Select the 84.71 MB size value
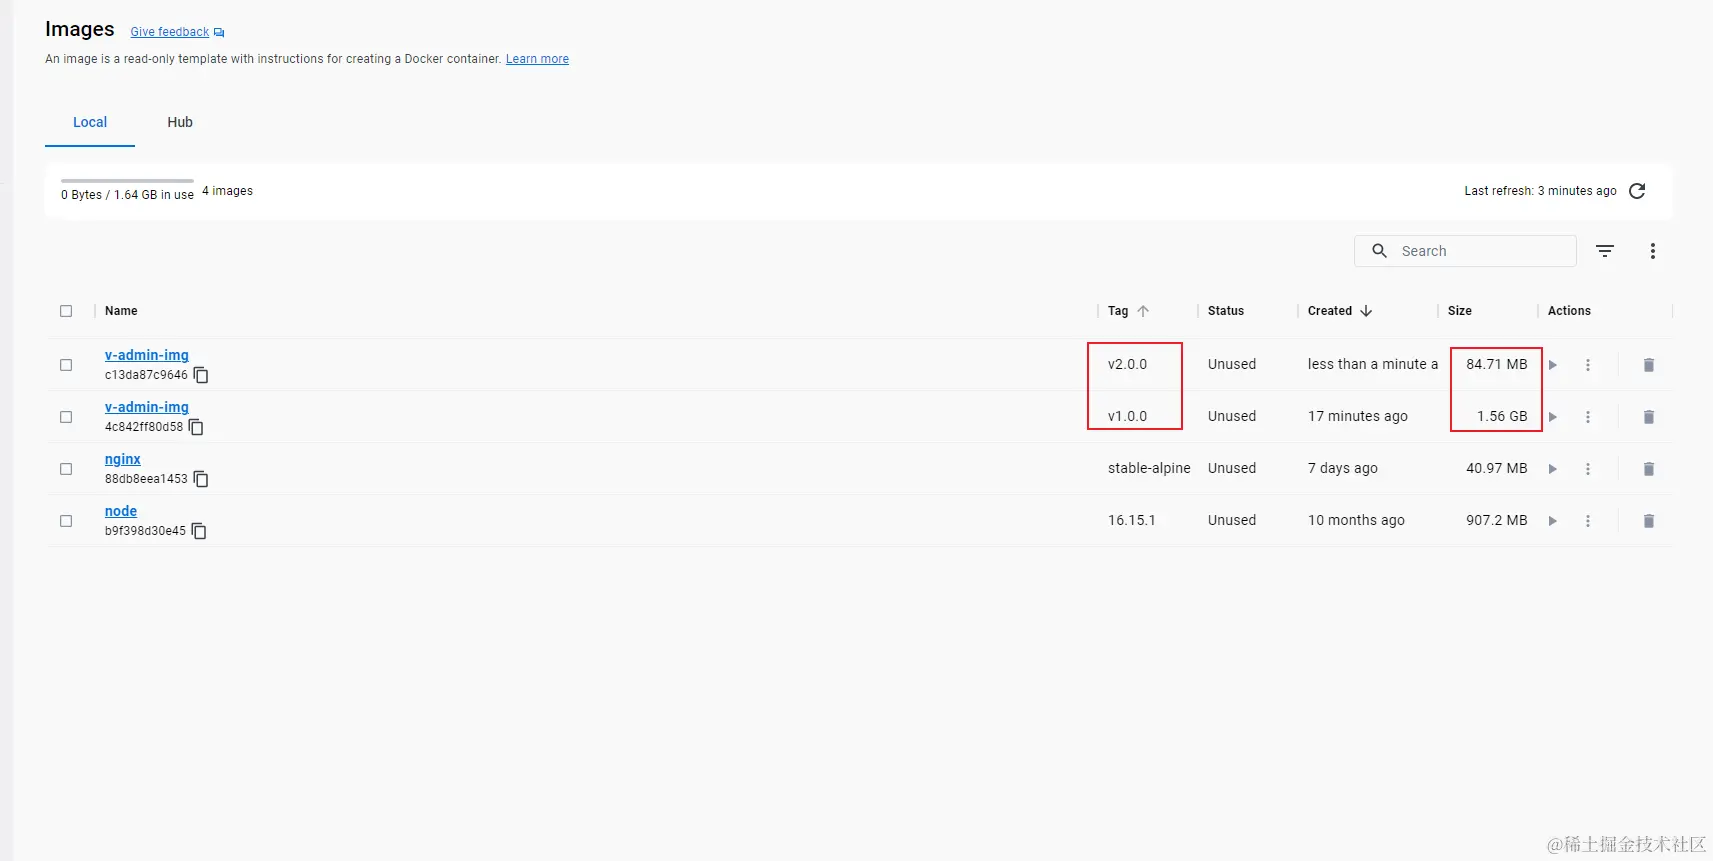This screenshot has height=861, width=1713. click(x=1497, y=364)
